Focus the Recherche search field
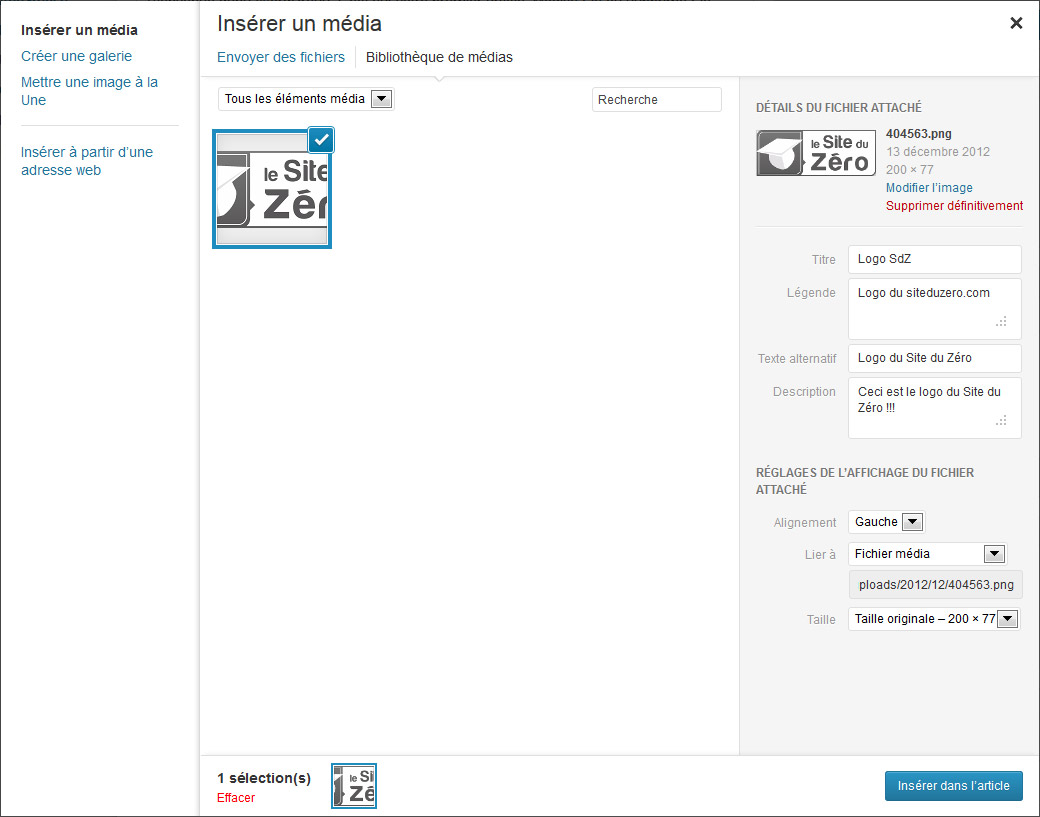Image resolution: width=1040 pixels, height=817 pixels. (656, 100)
